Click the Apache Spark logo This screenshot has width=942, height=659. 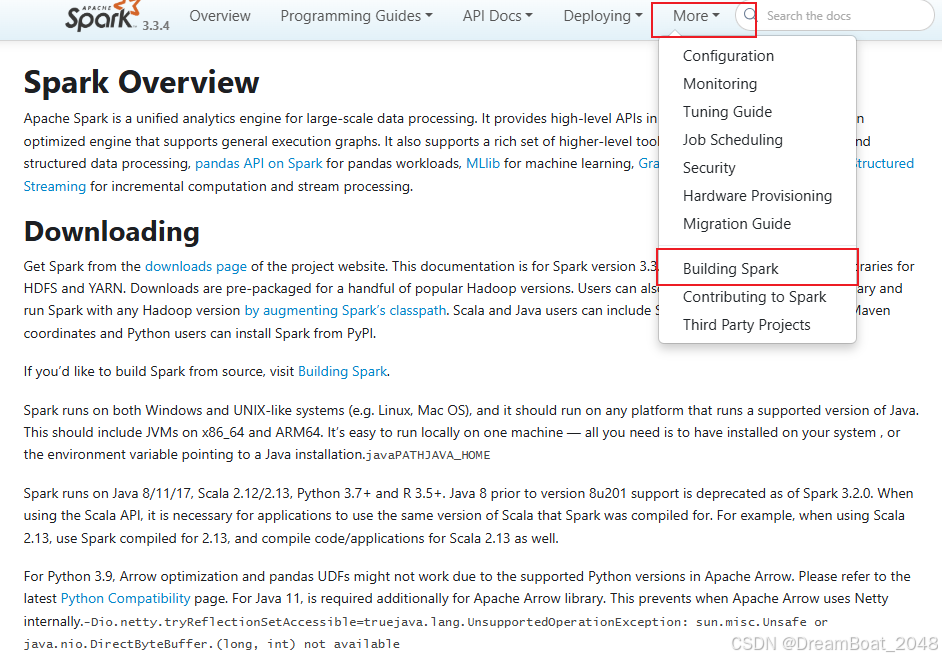tap(100, 16)
